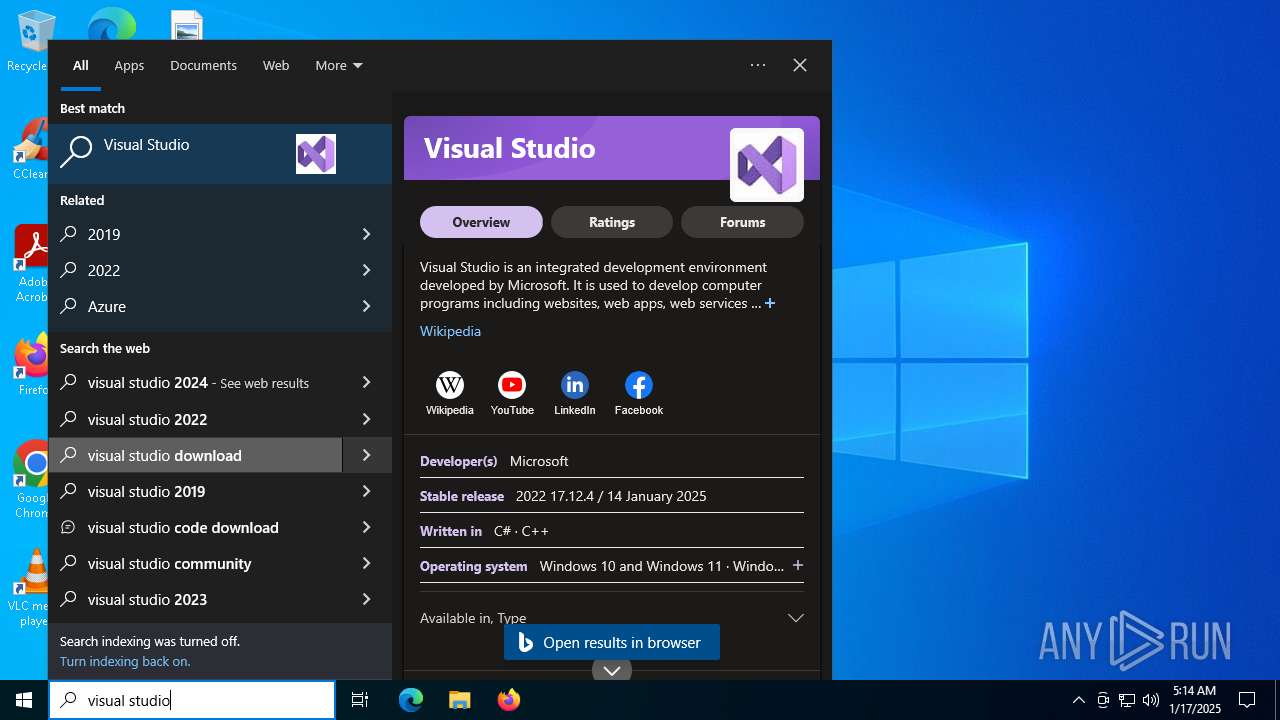Image resolution: width=1280 pixels, height=720 pixels.
Task: Select the Ratings pill tab
Action: point(612,222)
